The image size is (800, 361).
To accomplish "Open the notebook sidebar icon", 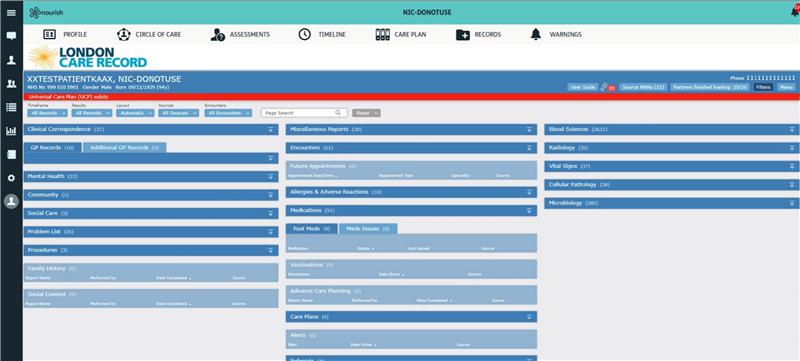I will pyautogui.click(x=11, y=154).
